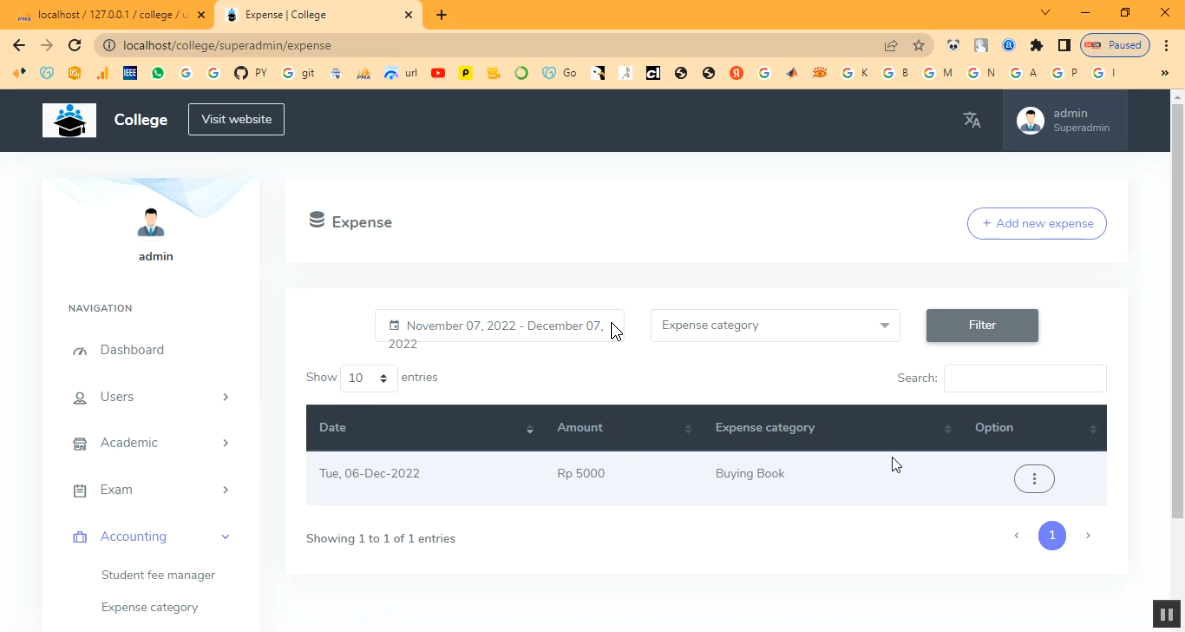
Task: Expand the Users navigation menu
Action: pos(150,397)
